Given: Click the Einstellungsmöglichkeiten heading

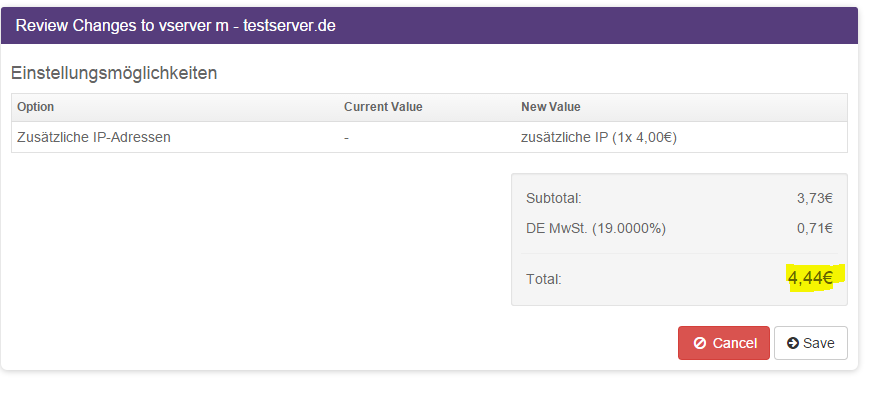Looking at the screenshot, I should [x=114, y=73].
